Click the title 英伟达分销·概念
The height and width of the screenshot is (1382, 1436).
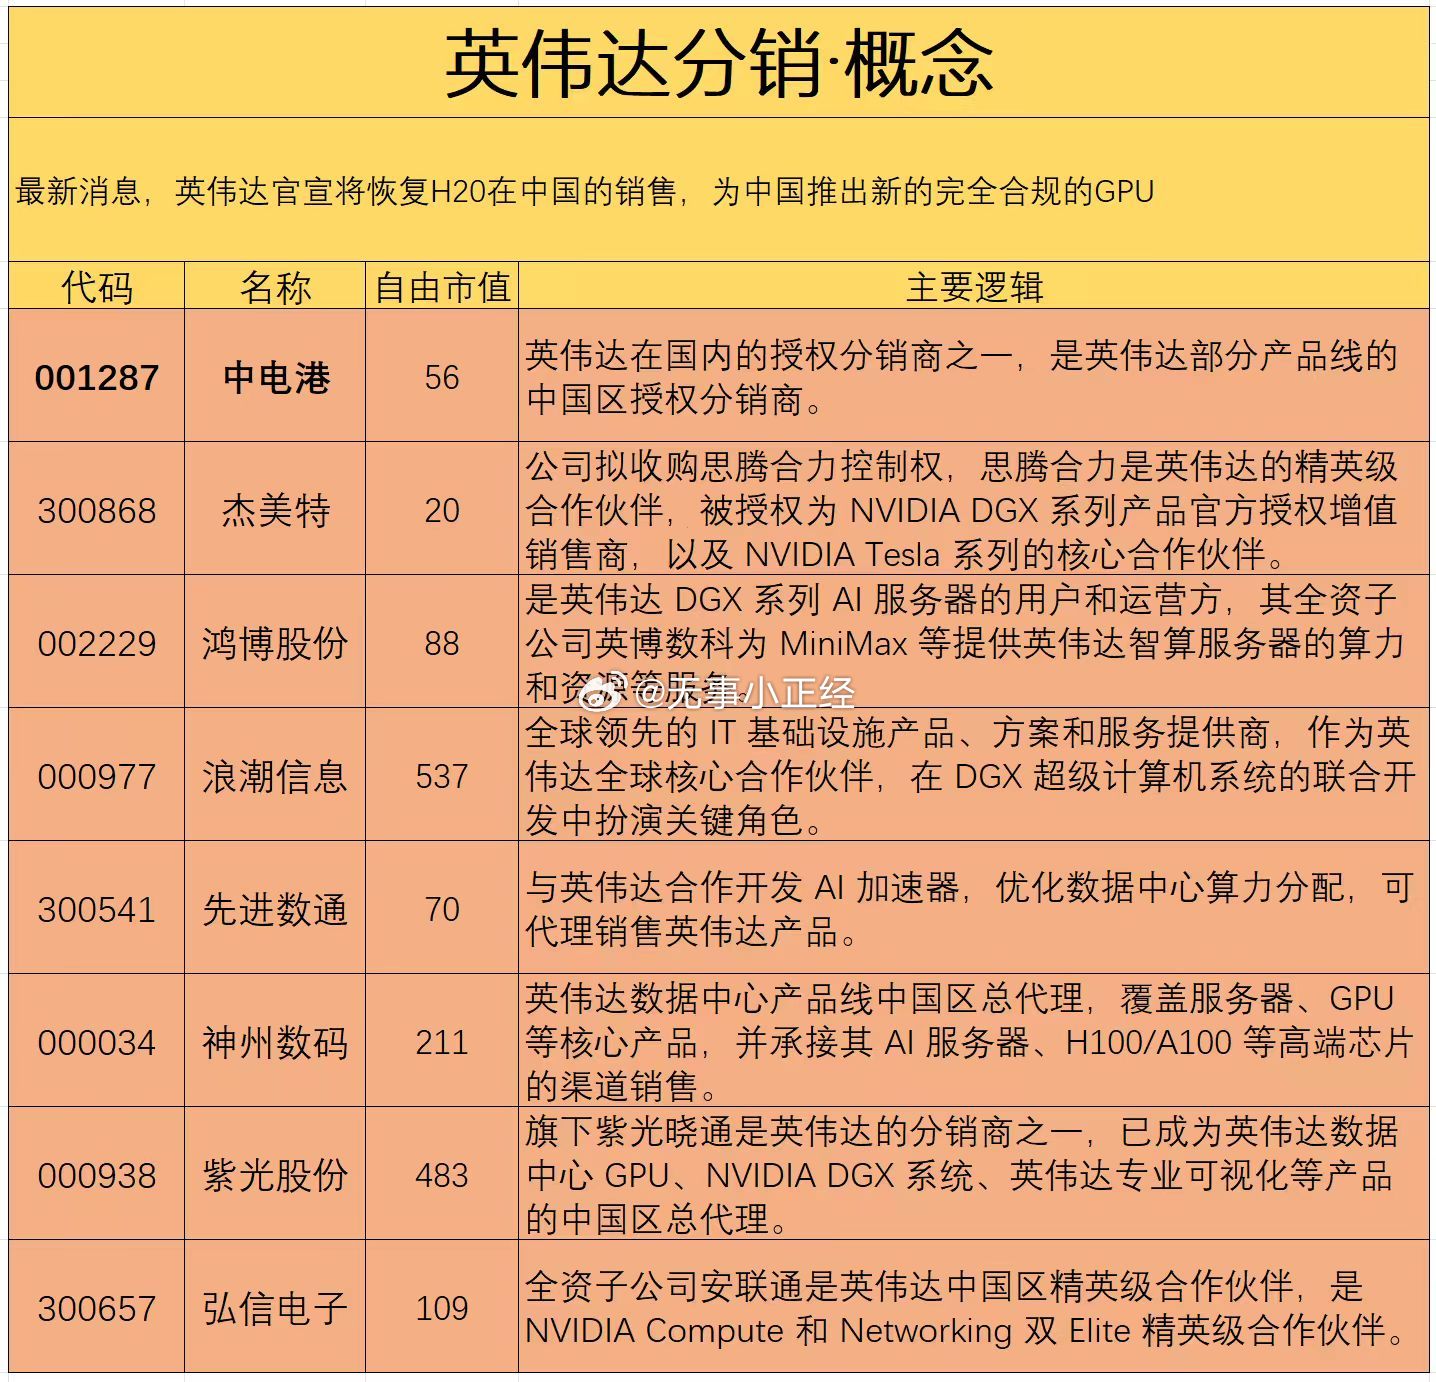[x=719, y=64]
